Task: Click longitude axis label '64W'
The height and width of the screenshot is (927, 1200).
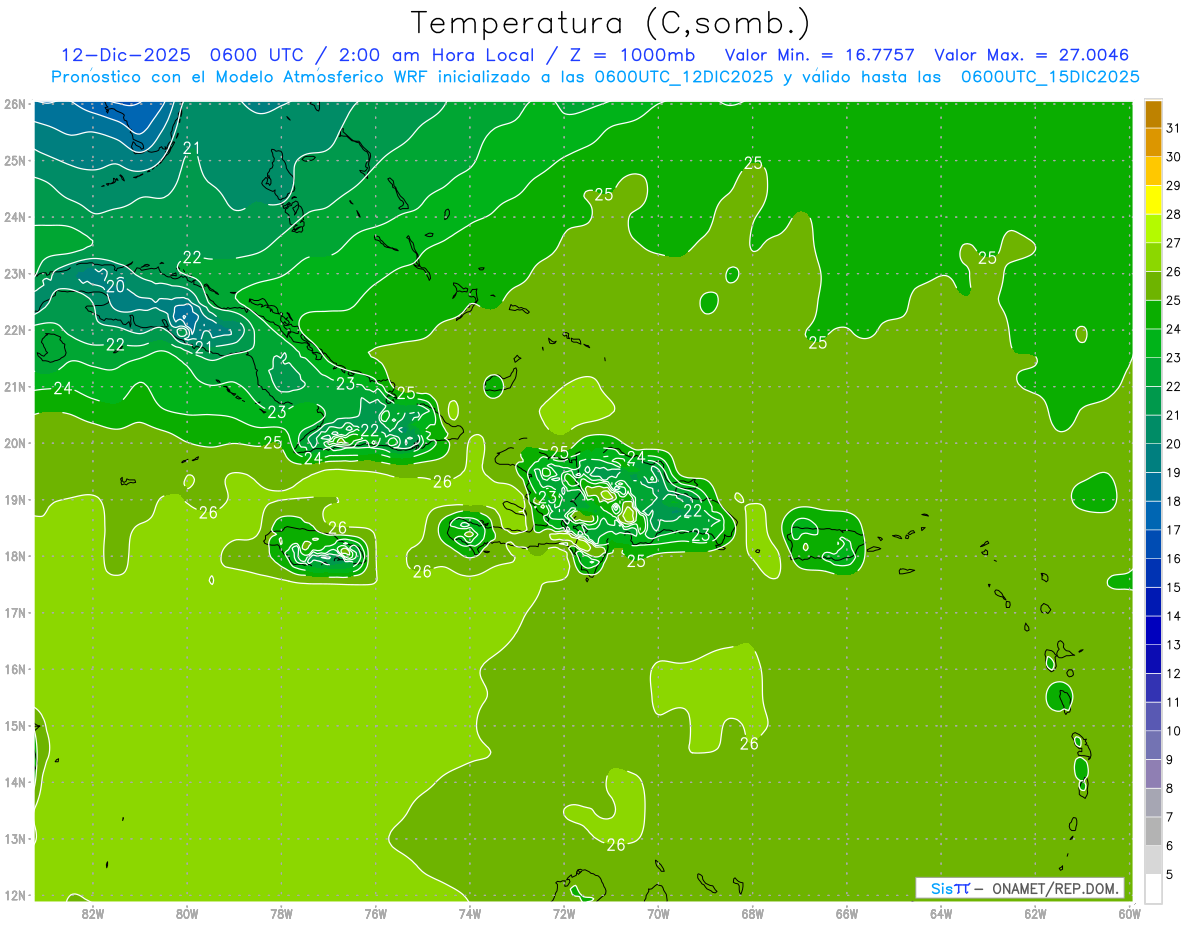Action: coord(940,913)
